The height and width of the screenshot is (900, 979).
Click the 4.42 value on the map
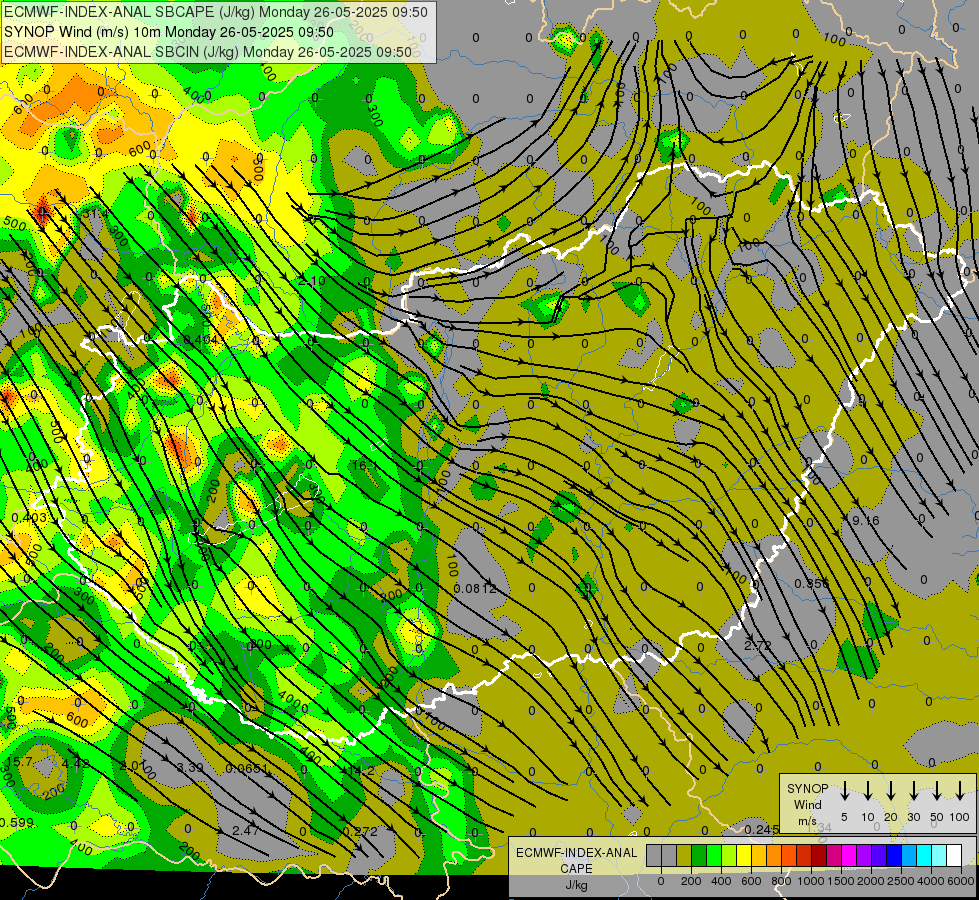(x=76, y=763)
